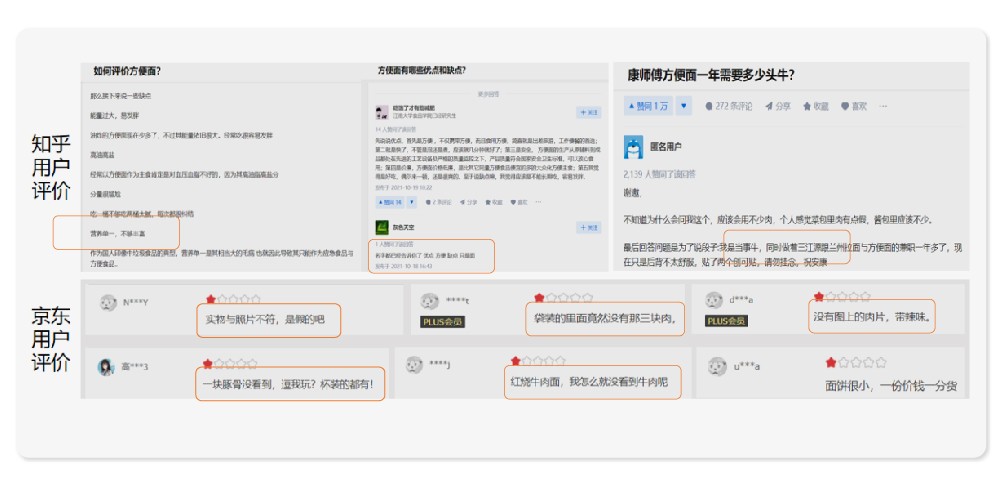
Task: Open the more options ellipsis beside 喜欢
Action: (x=883, y=106)
